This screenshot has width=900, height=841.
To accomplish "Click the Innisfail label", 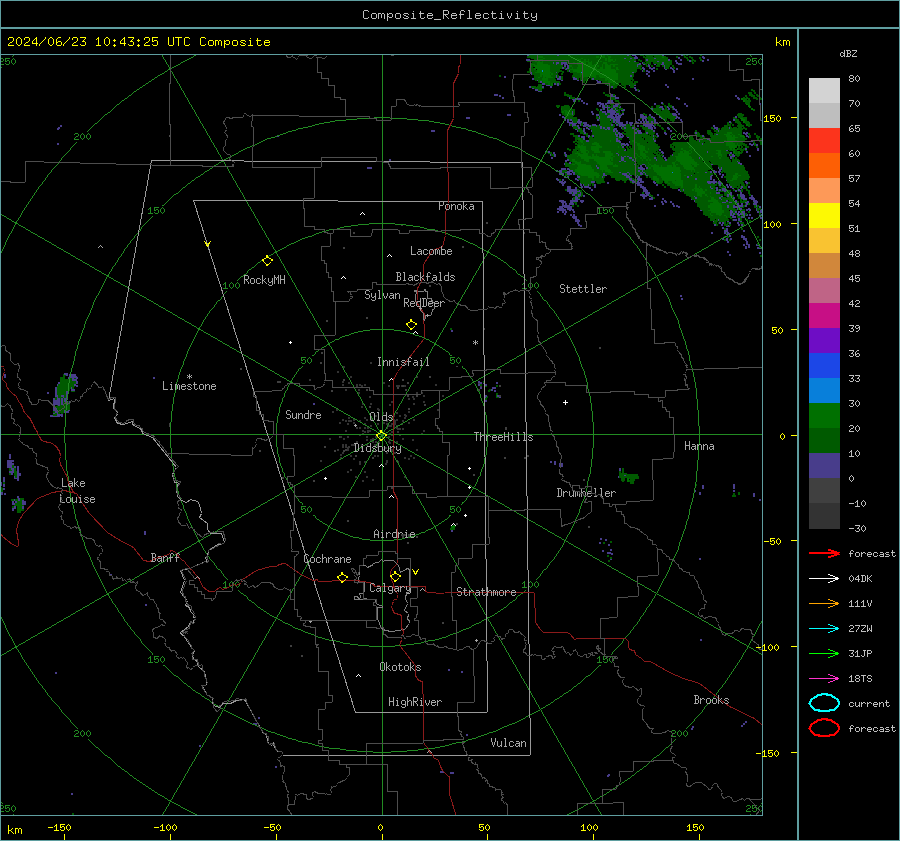I will [403, 362].
